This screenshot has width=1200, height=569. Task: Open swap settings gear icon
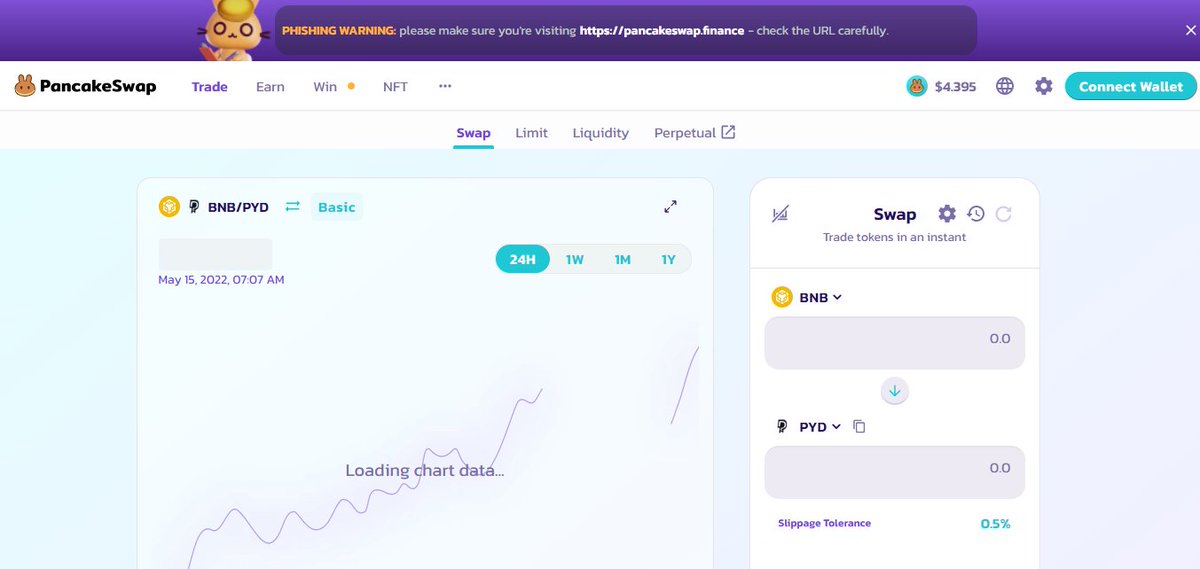[947, 214]
